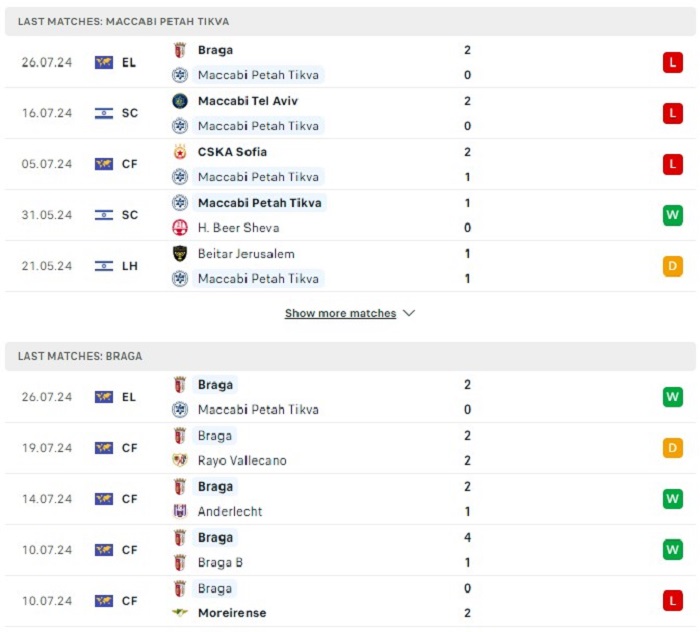700x632 pixels.
Task: Expand Show more matches chevron
Action: [409, 313]
